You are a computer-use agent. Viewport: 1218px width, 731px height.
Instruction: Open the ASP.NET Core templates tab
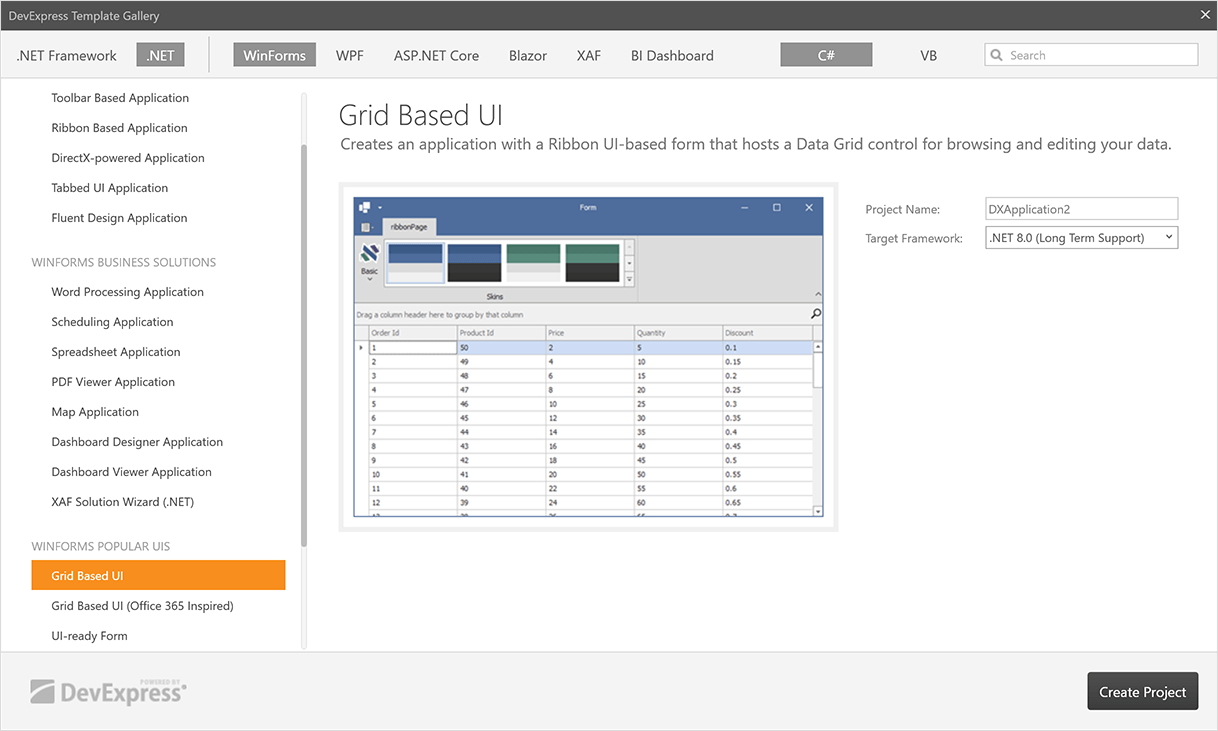[x=436, y=55]
